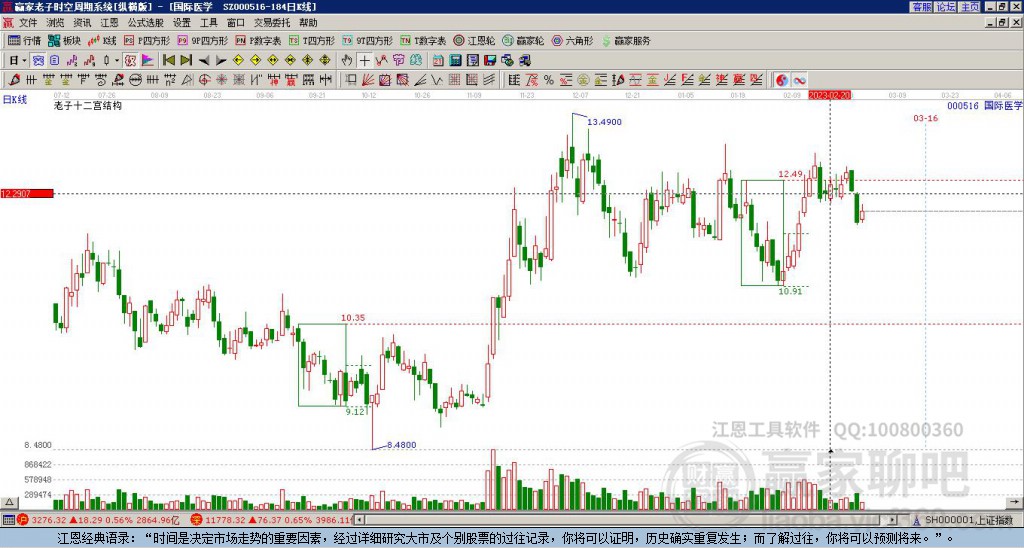Click the 客服 link in title bar

(921, 7)
